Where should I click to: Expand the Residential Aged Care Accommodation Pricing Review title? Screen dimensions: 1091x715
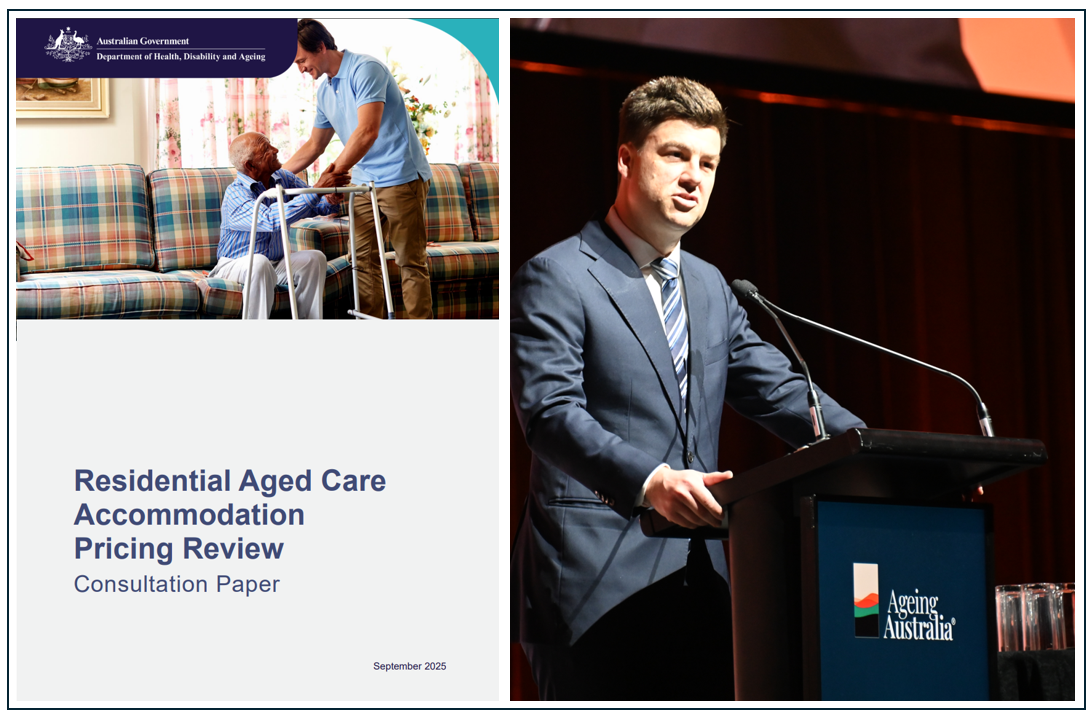(230, 513)
